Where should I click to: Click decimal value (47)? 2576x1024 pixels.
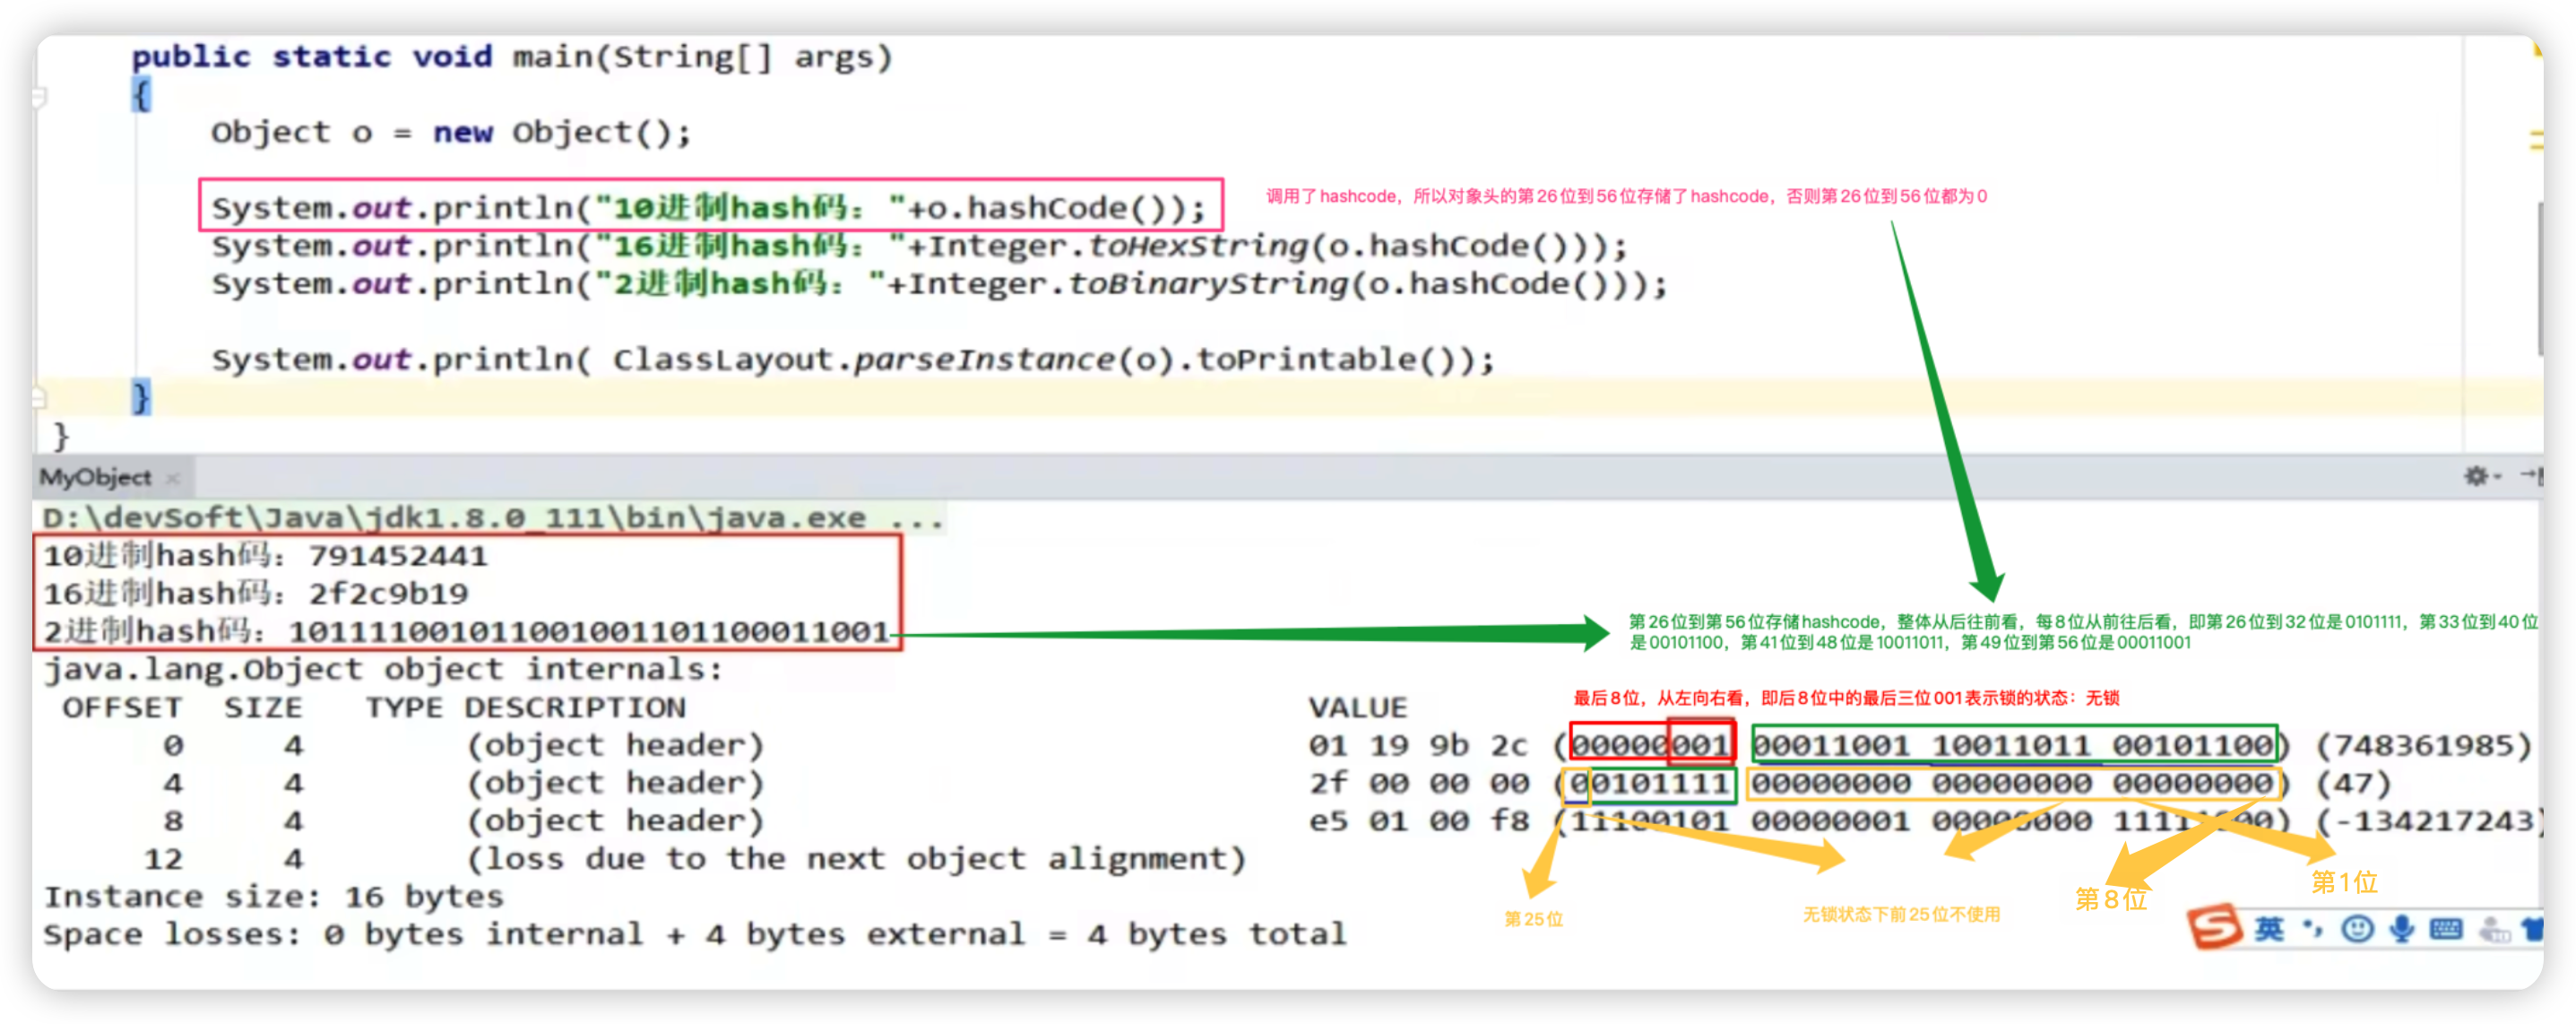pyautogui.click(x=2352, y=783)
